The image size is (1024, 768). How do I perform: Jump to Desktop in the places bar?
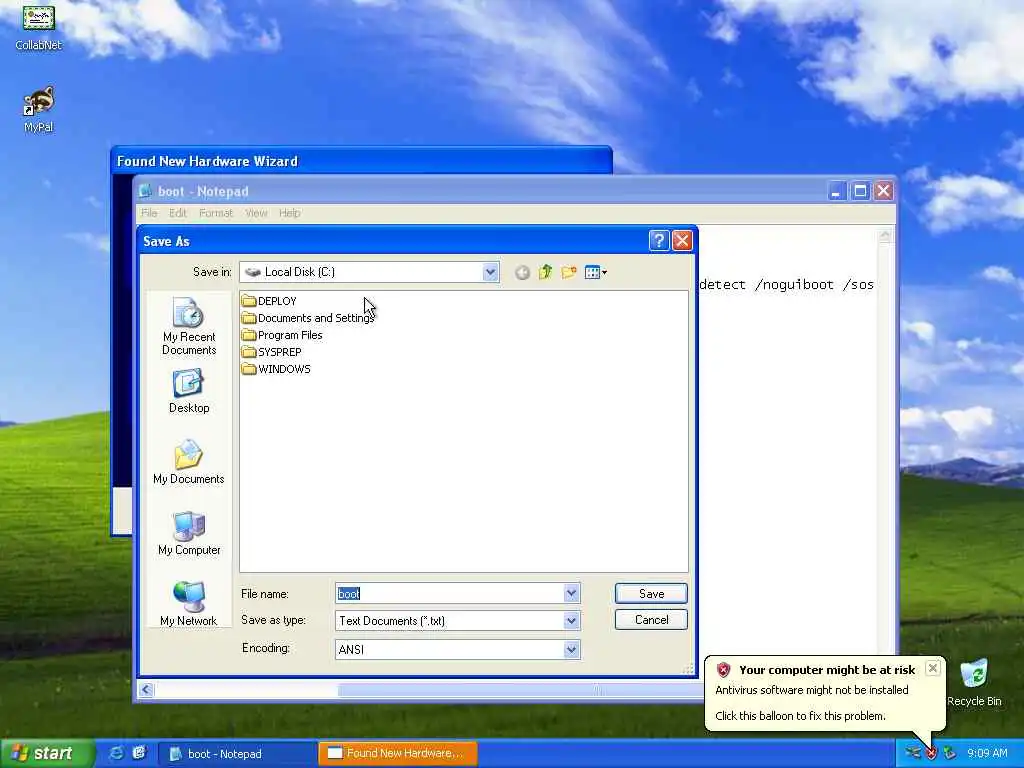point(189,391)
